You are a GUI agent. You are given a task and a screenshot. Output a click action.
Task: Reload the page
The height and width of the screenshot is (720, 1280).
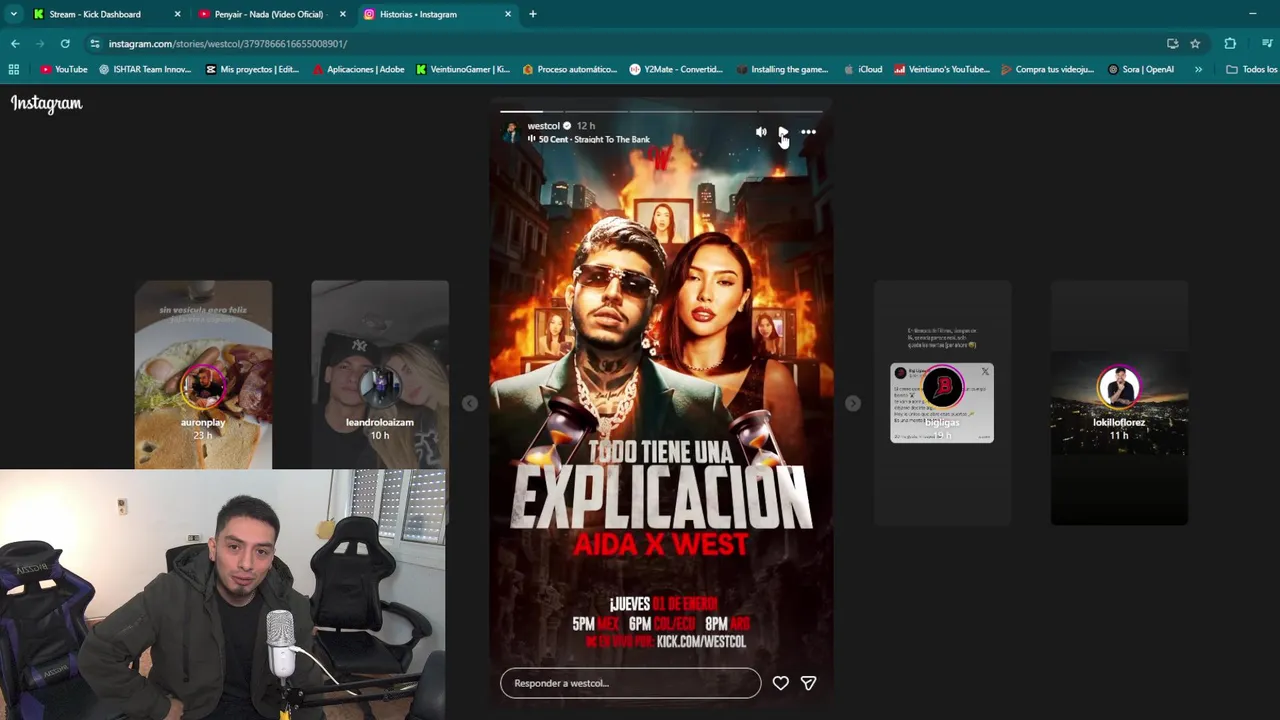pyautogui.click(x=65, y=44)
